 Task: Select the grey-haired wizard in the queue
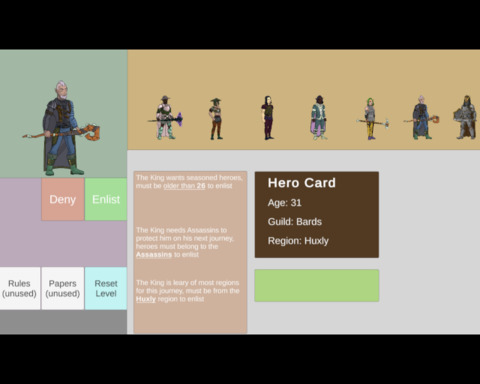pos(422,118)
